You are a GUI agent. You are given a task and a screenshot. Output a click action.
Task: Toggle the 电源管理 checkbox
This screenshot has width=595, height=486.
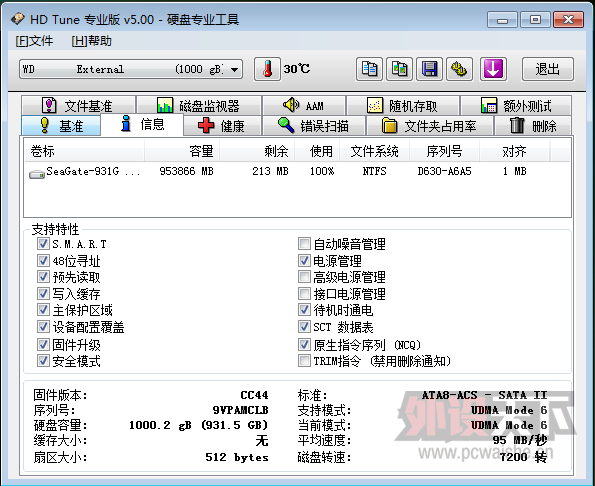click(x=304, y=261)
